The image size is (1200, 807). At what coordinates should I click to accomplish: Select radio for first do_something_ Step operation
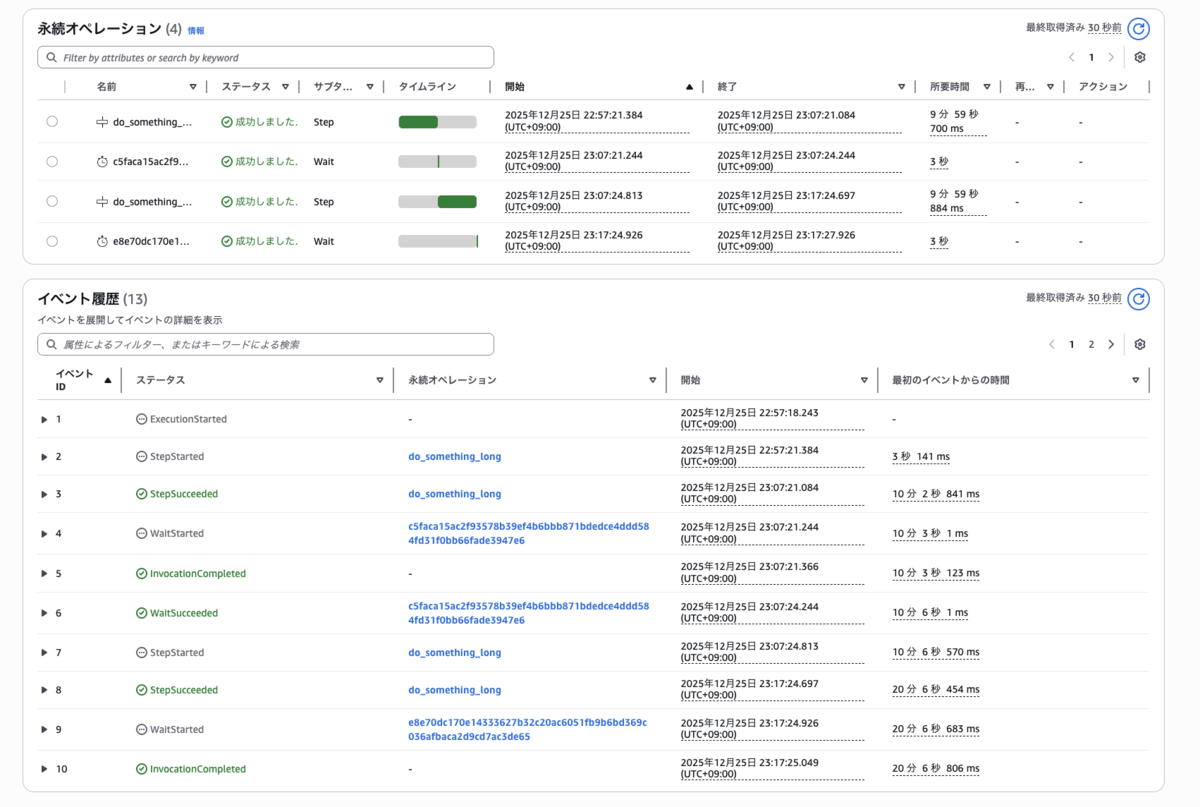click(x=52, y=121)
